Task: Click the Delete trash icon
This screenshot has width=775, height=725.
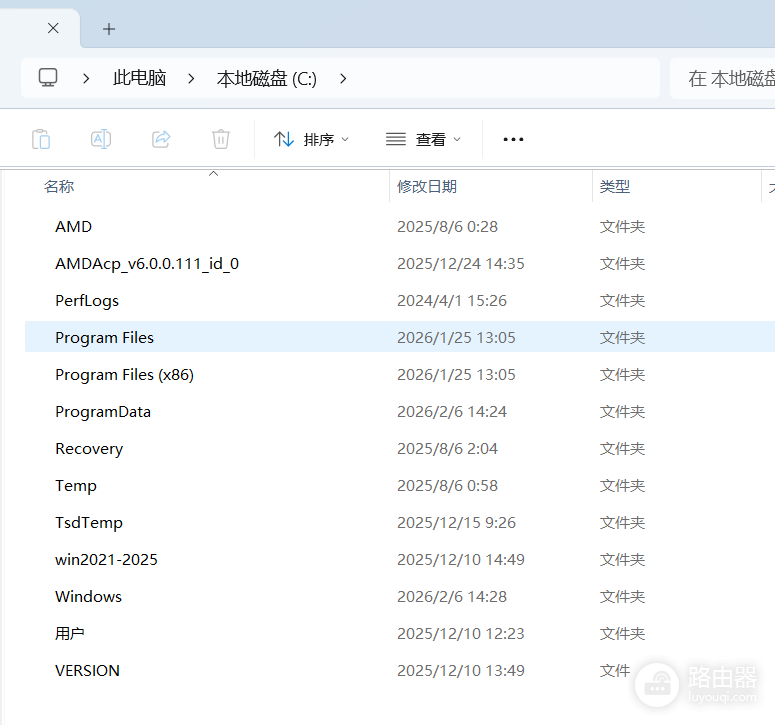Action: [x=221, y=139]
